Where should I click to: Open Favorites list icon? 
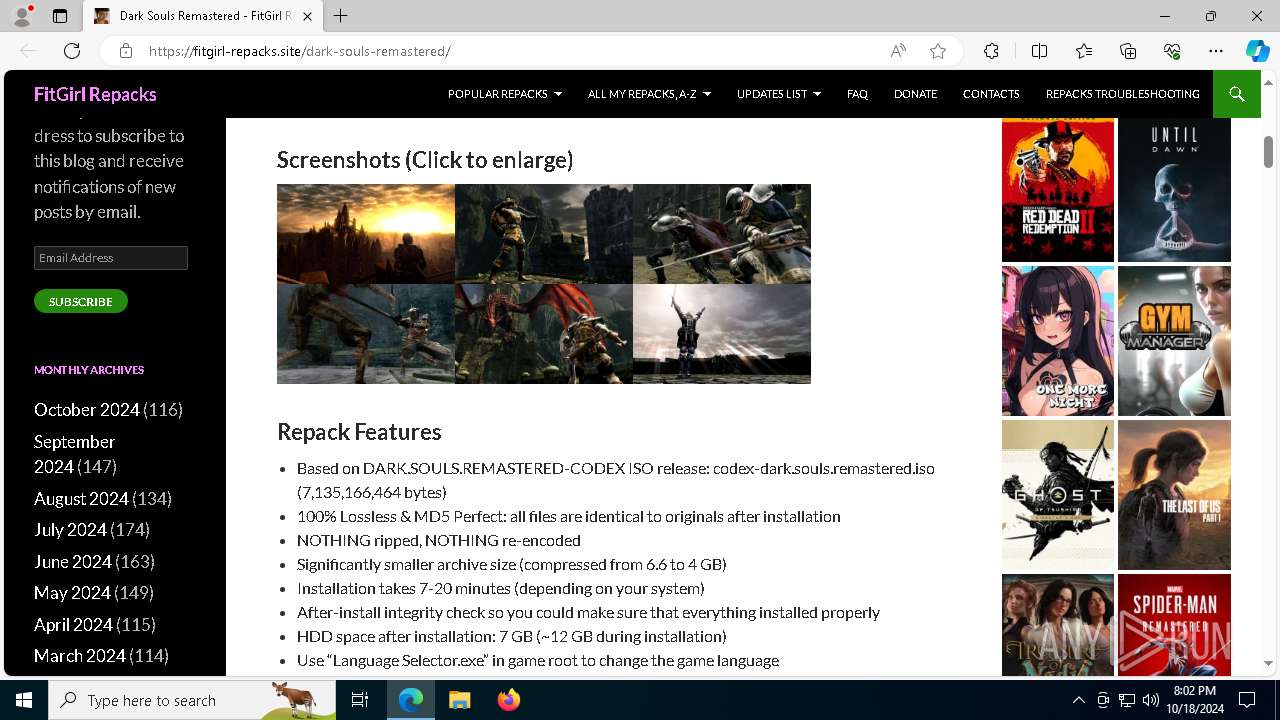tap(1084, 51)
